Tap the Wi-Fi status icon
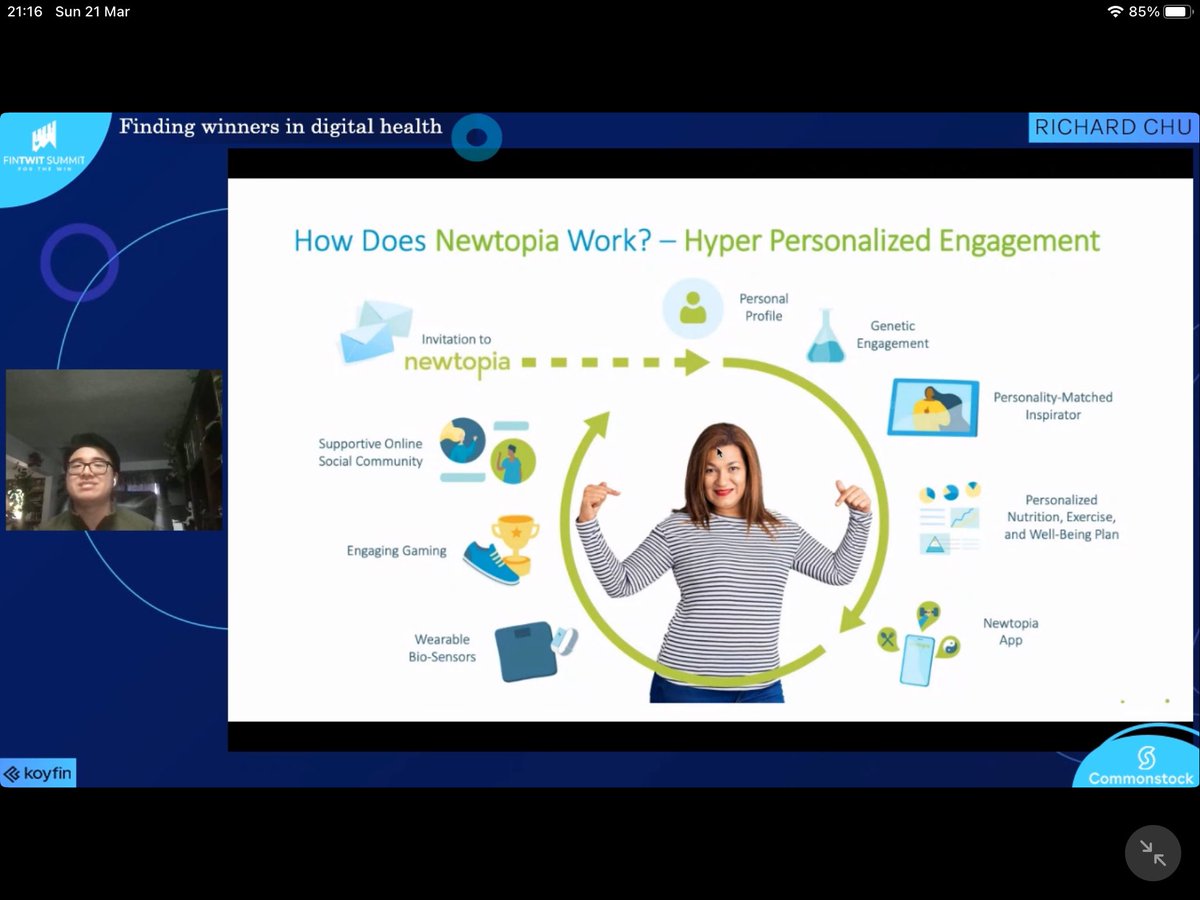The height and width of the screenshot is (900, 1200). point(1116,12)
